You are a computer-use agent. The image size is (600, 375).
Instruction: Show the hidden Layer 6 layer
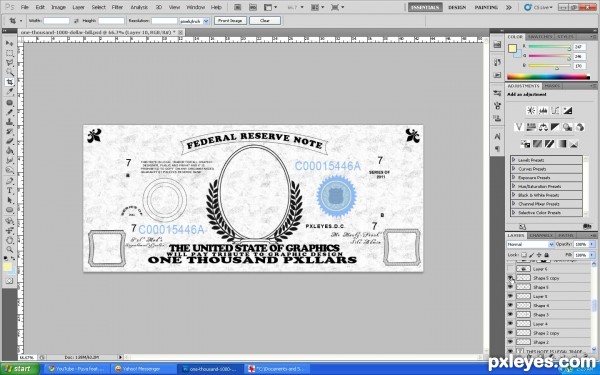pyautogui.click(x=510, y=269)
